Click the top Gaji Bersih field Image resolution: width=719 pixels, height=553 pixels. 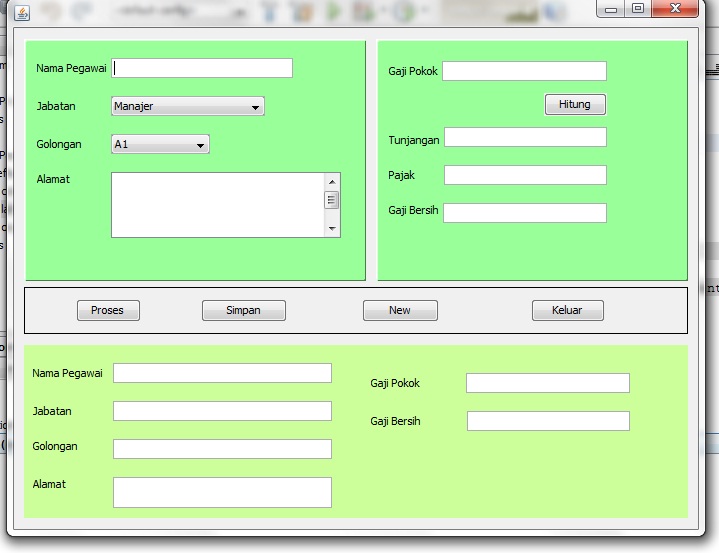525,213
